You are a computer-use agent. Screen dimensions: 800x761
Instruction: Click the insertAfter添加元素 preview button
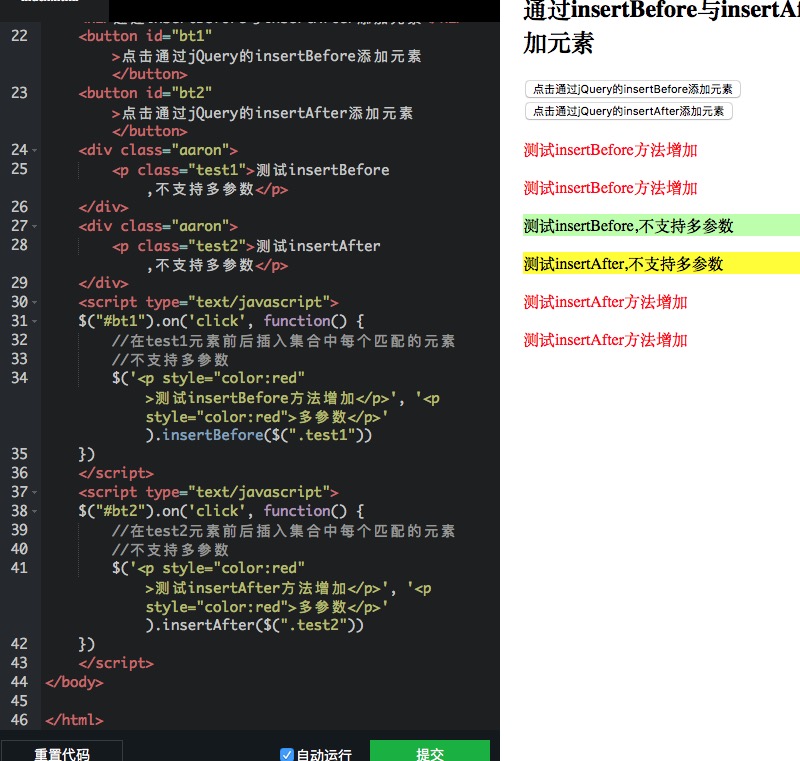[x=629, y=111]
